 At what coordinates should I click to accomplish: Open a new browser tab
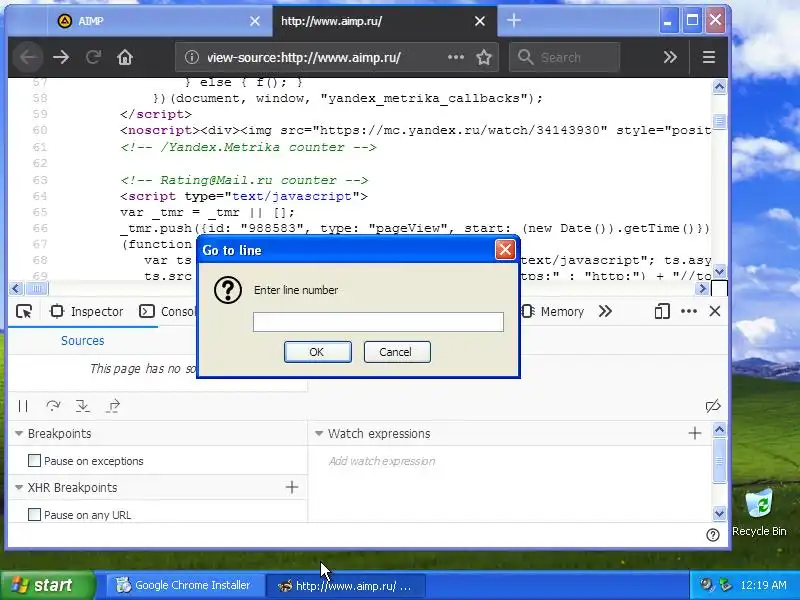click(x=514, y=20)
